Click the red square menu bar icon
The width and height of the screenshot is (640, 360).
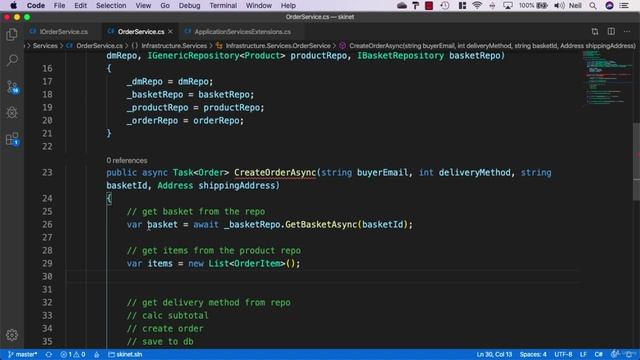tap(429, 5)
